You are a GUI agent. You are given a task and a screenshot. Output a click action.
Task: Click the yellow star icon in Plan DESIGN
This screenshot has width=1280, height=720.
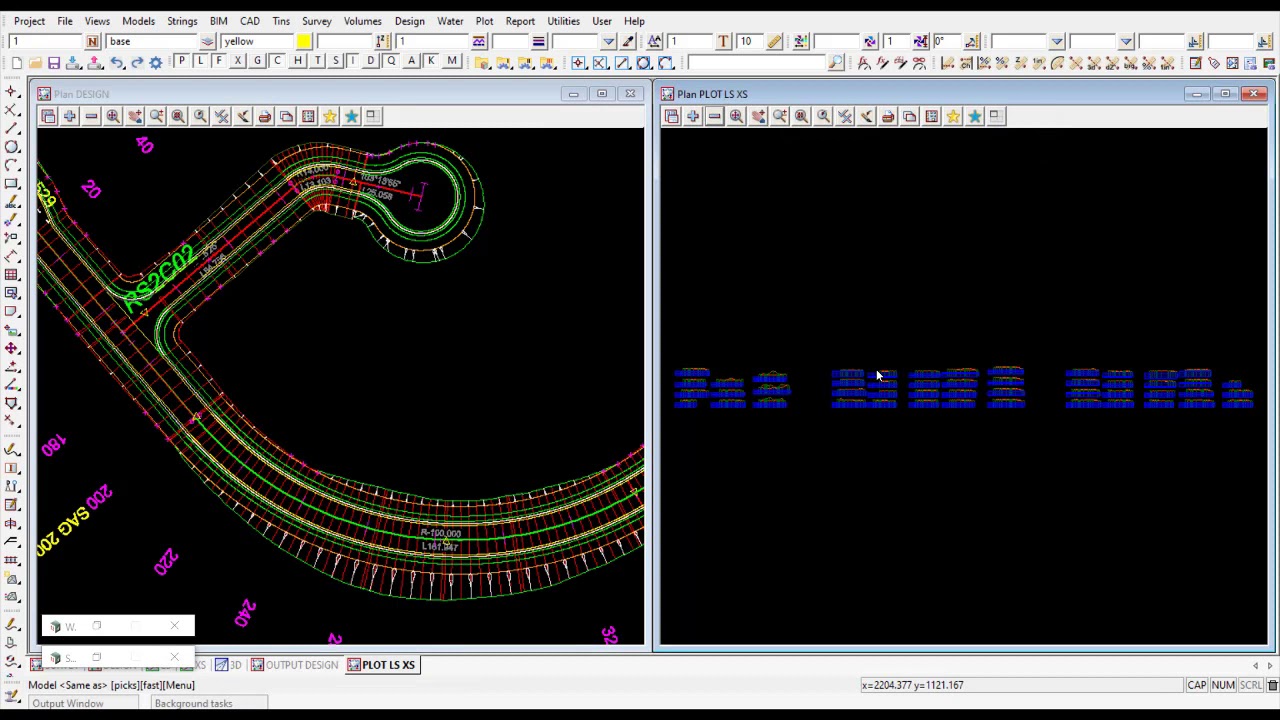[329, 116]
